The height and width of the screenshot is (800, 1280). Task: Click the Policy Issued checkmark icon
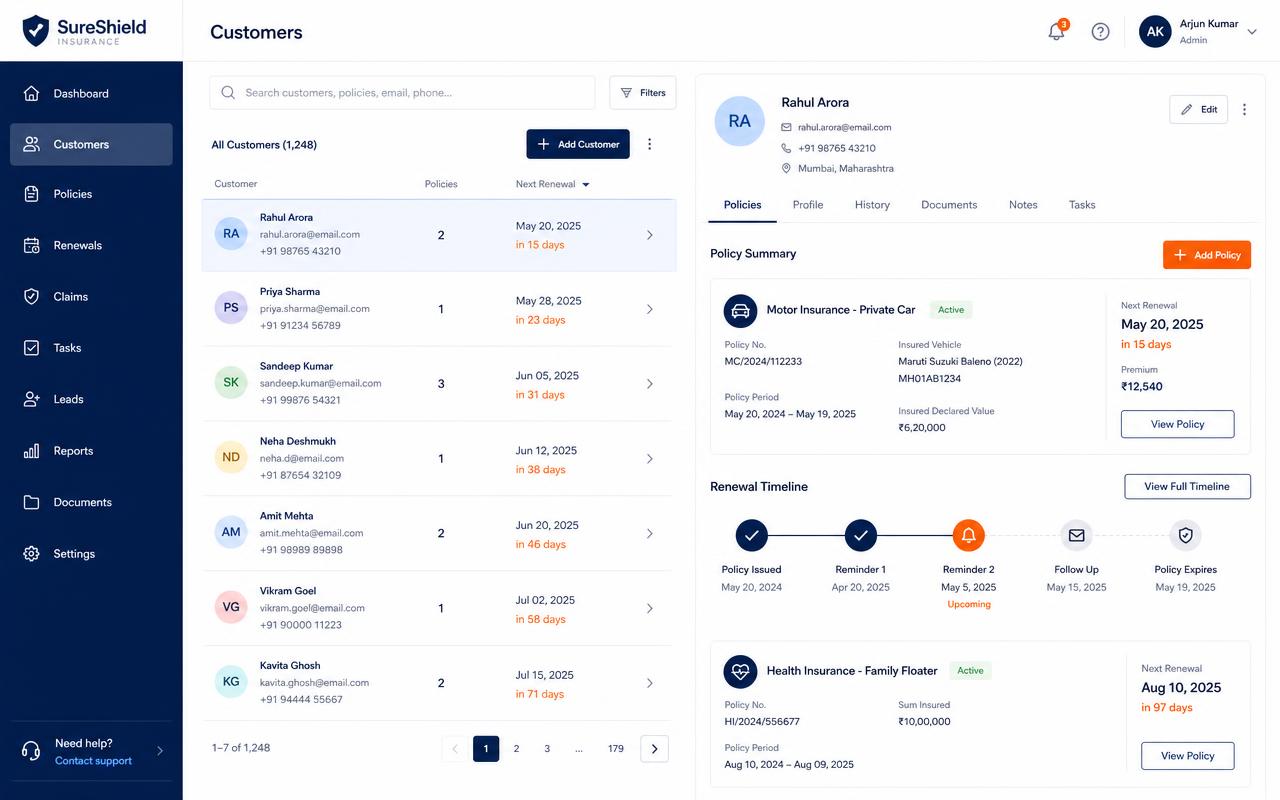(x=751, y=536)
